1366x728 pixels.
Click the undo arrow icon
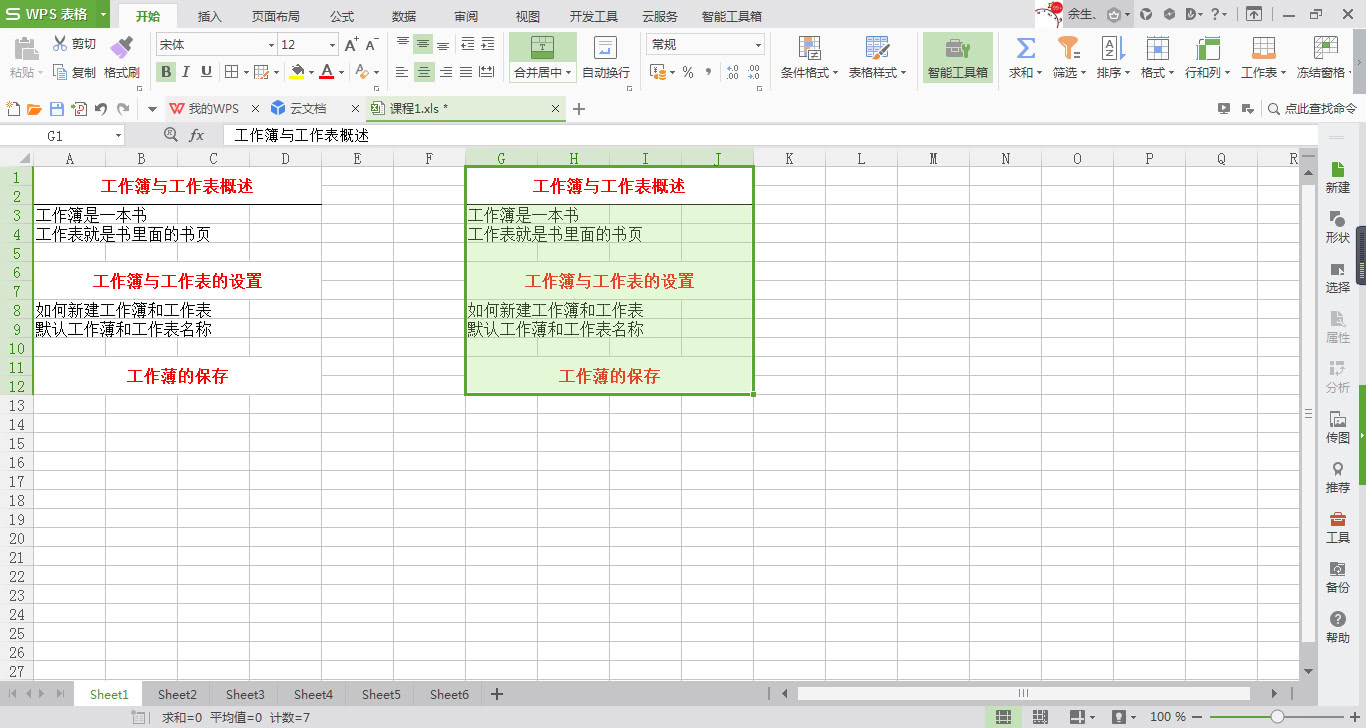(x=100, y=109)
